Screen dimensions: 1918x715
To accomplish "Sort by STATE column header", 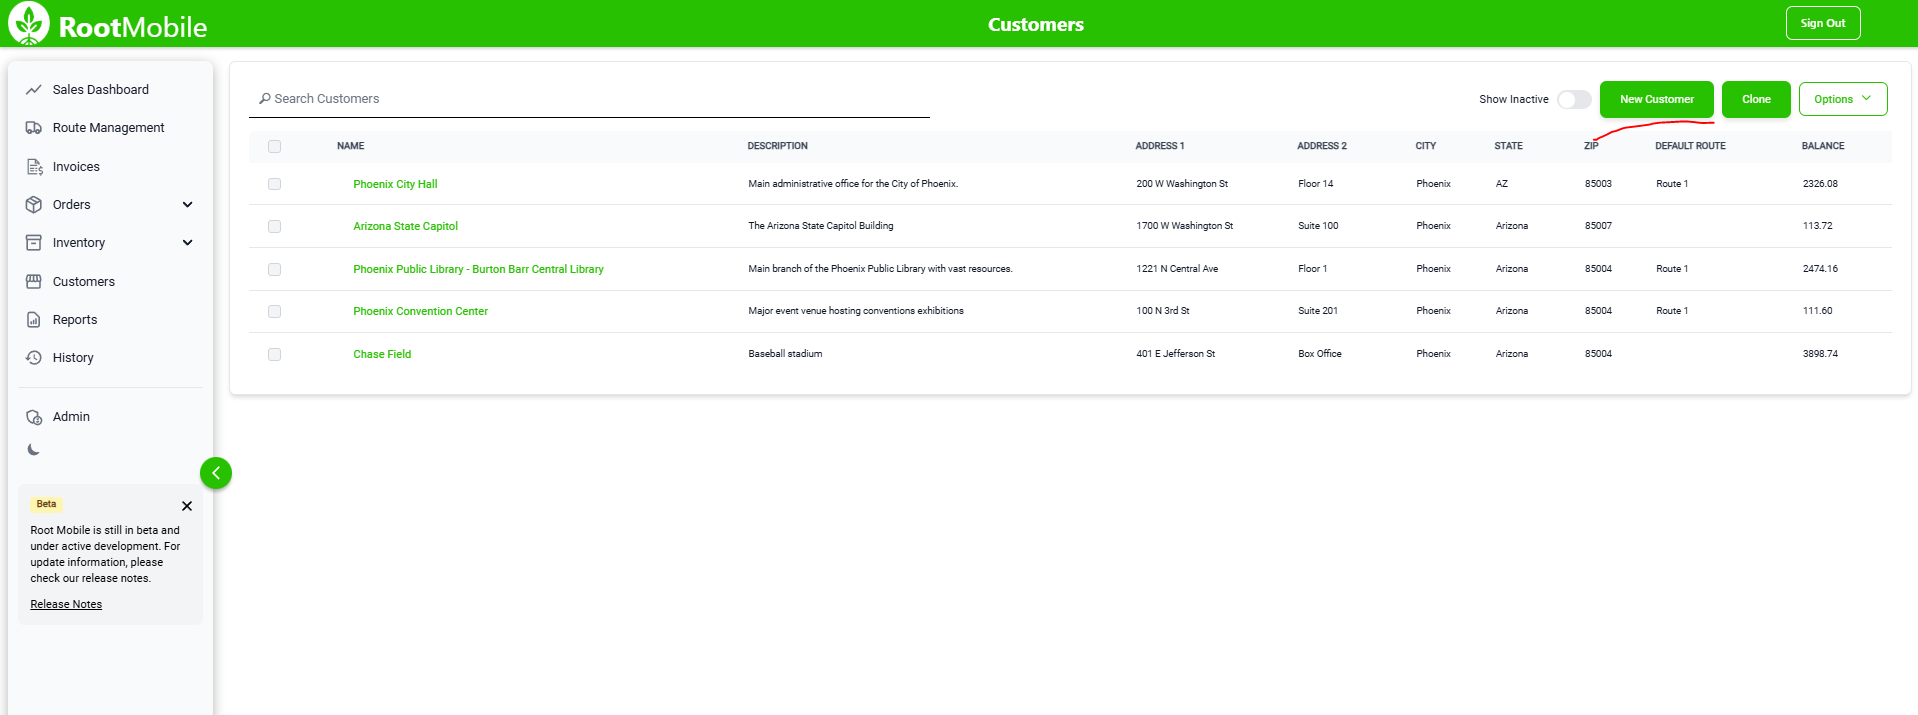I will click(x=1508, y=146).
